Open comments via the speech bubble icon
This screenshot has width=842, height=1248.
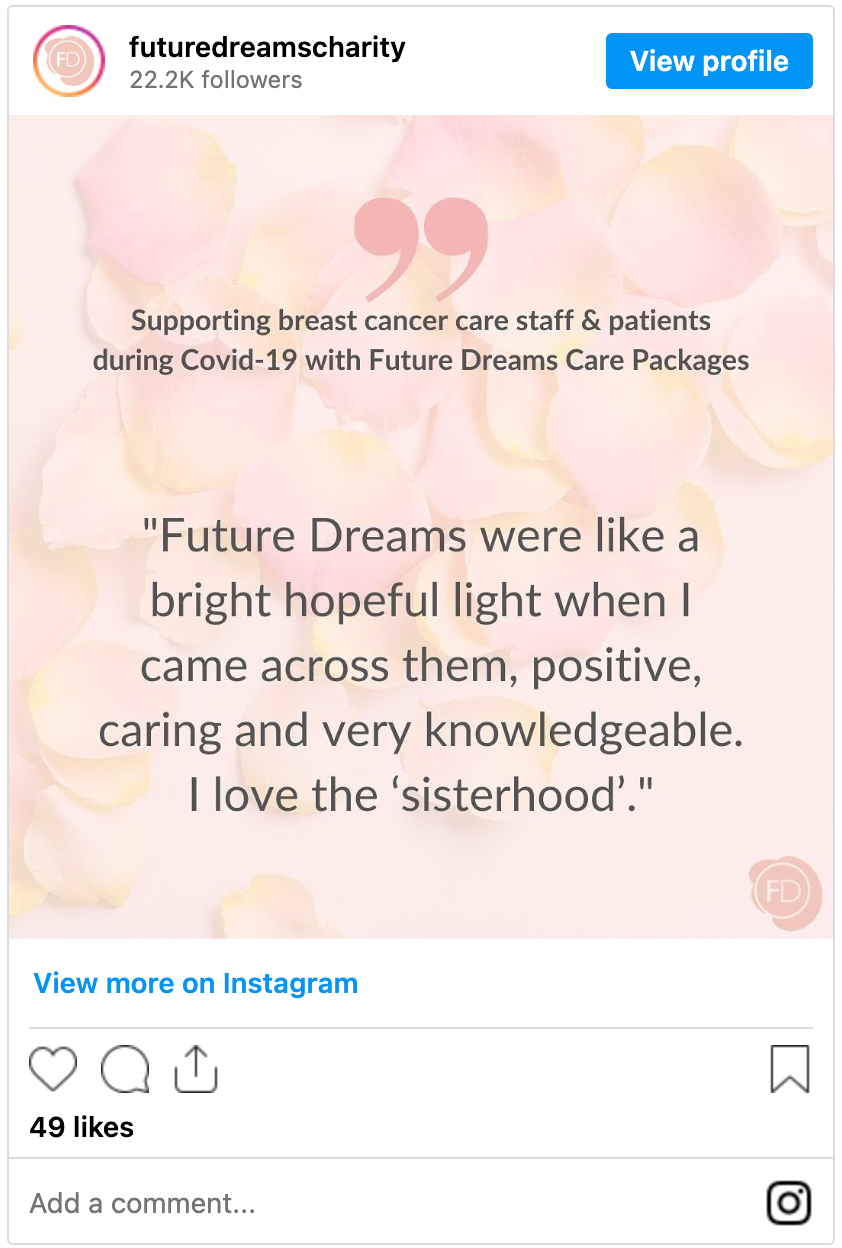(125, 1069)
